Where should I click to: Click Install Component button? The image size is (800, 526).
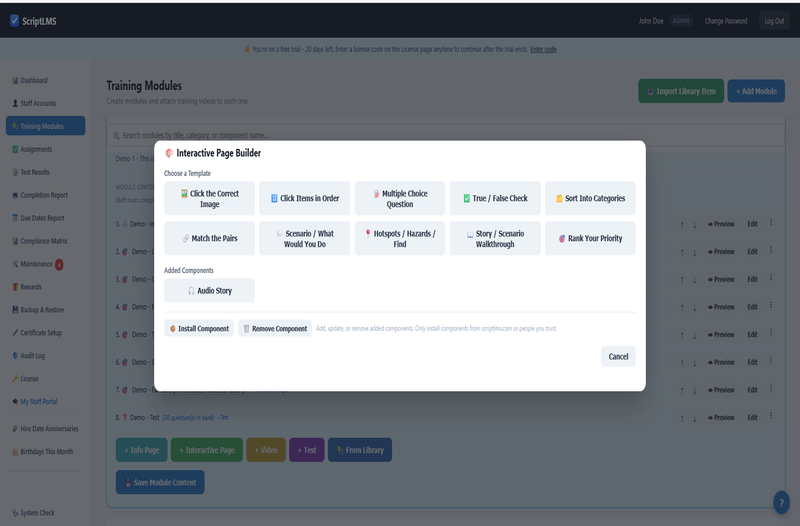(x=199, y=329)
